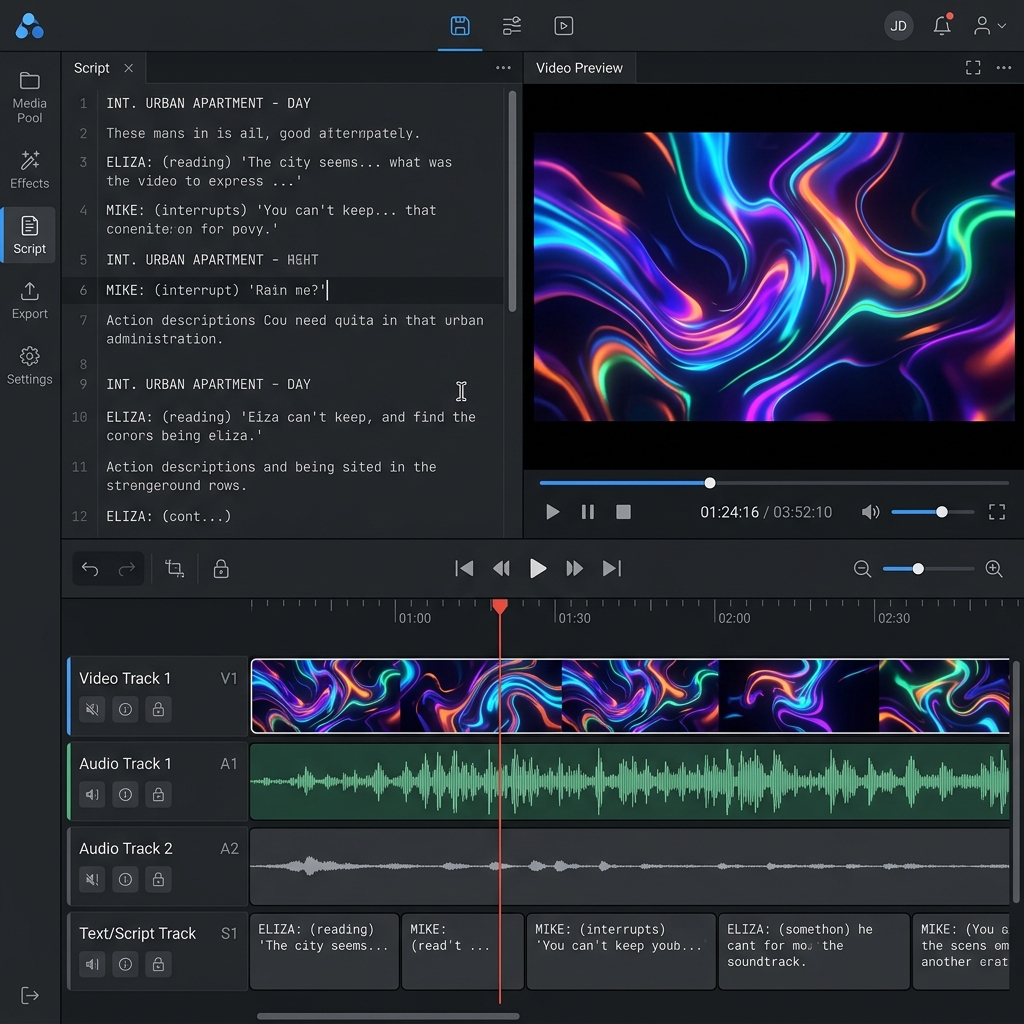Select 'ELIZA: (somethon)' subtitle clip
1024x1024 pixels.
814,952
